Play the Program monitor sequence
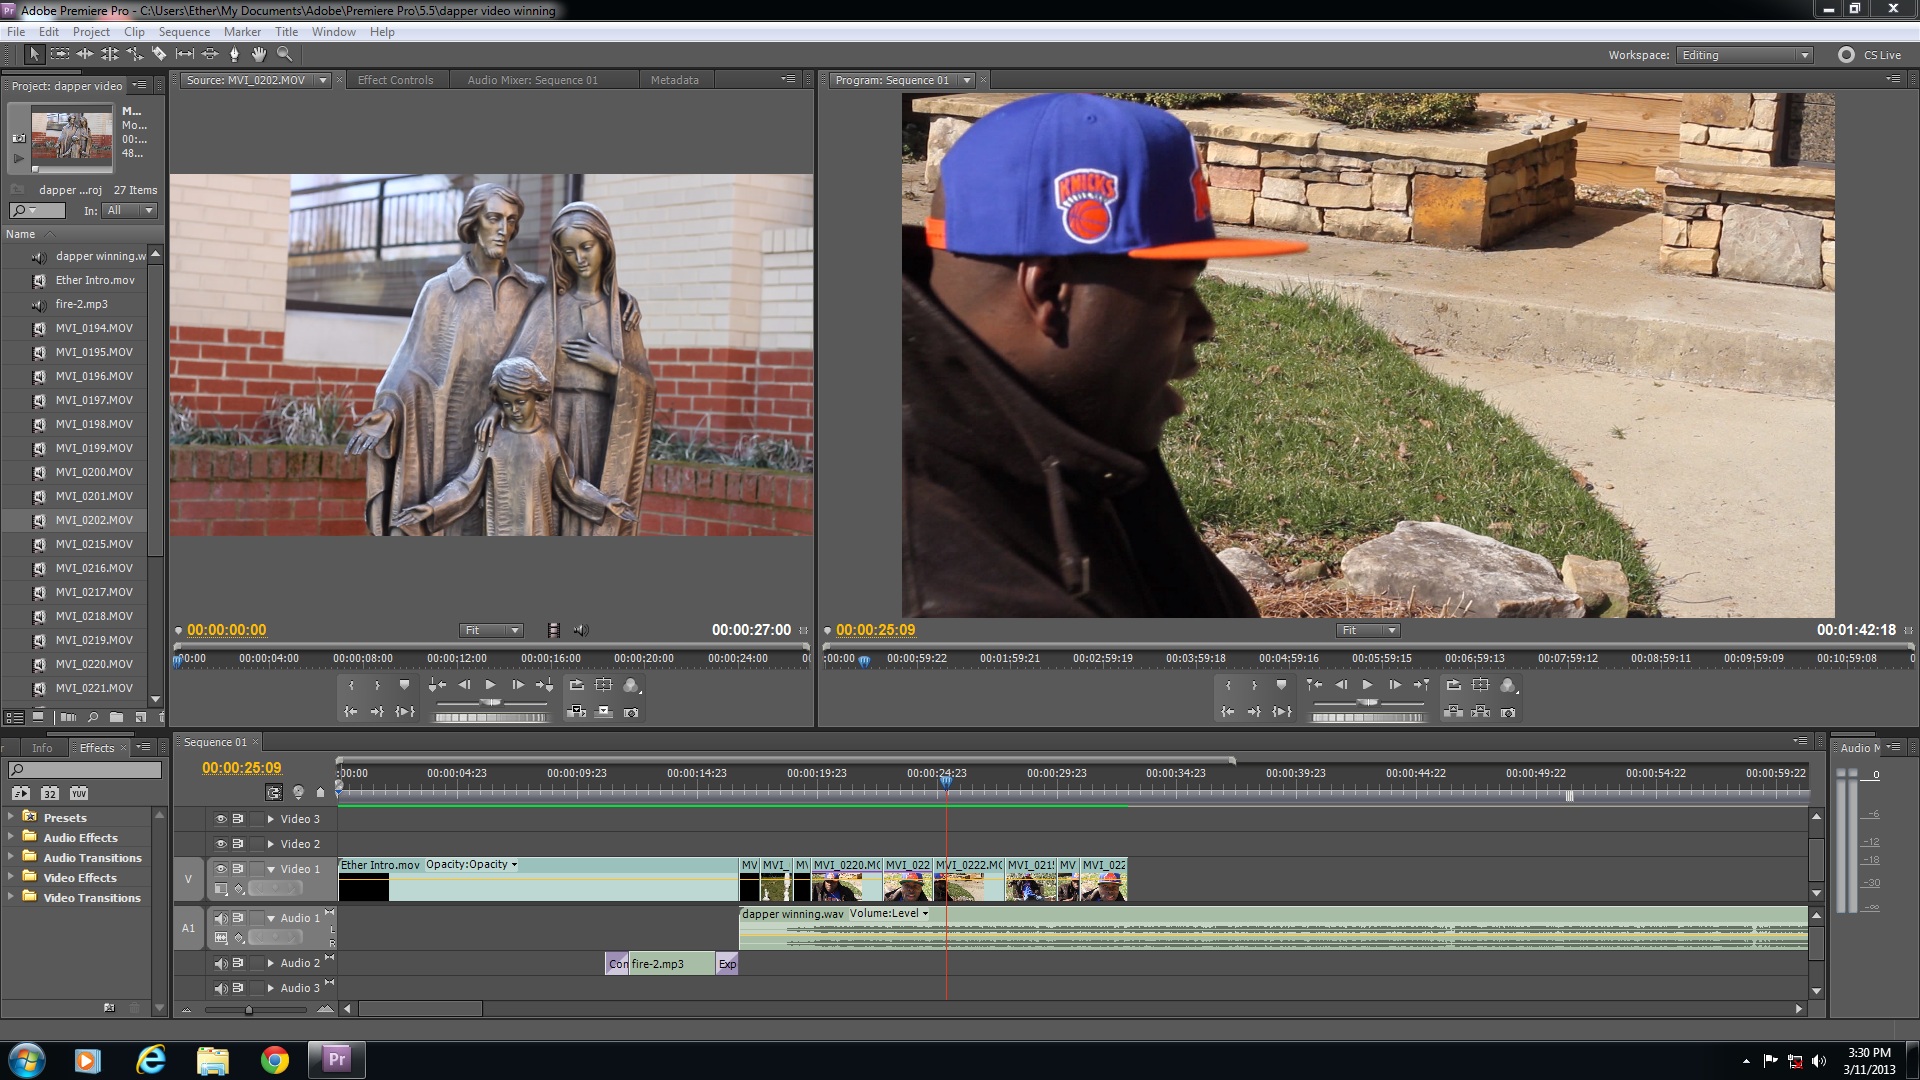Viewport: 1920px width, 1080px height. pyautogui.click(x=1367, y=685)
